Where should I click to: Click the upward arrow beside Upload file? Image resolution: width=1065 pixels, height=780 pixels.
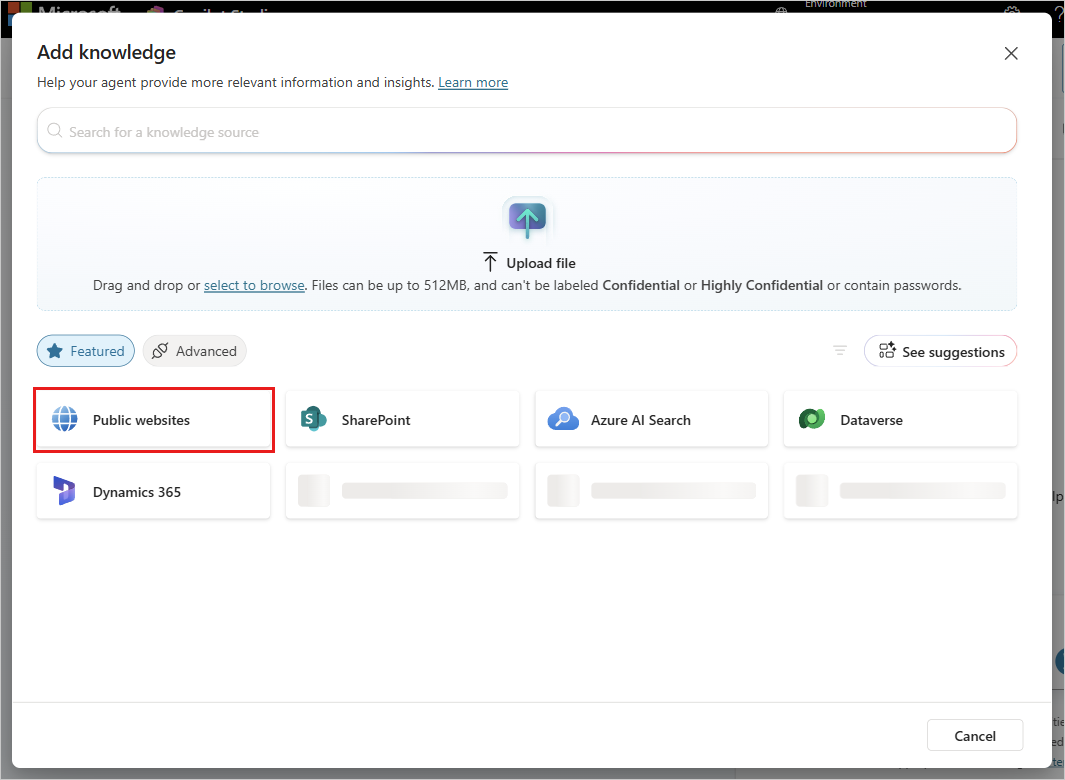490,262
